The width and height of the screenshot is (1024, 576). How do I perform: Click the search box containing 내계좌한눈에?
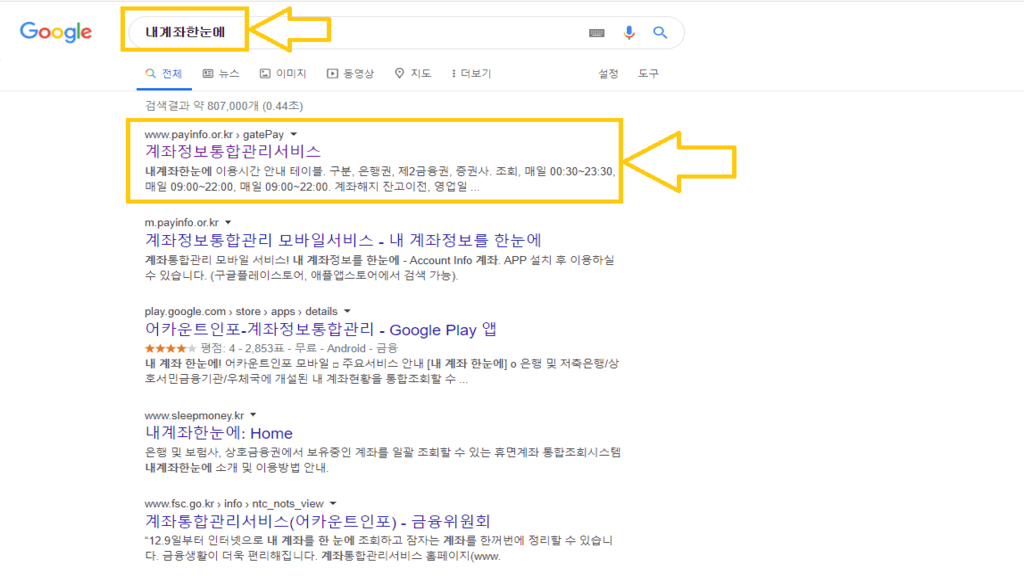pyautogui.click(x=405, y=33)
